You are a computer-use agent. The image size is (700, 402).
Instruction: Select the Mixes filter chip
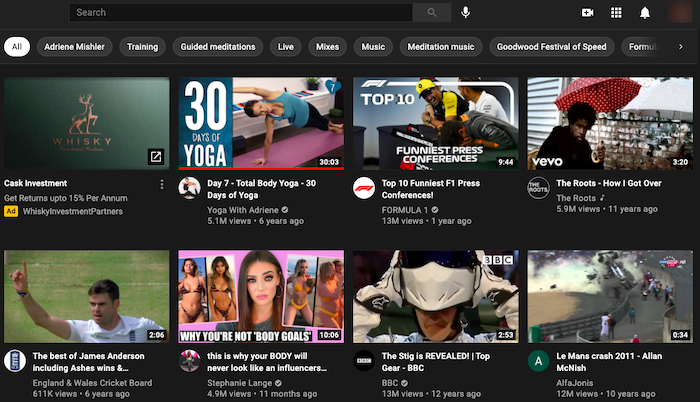(327, 46)
